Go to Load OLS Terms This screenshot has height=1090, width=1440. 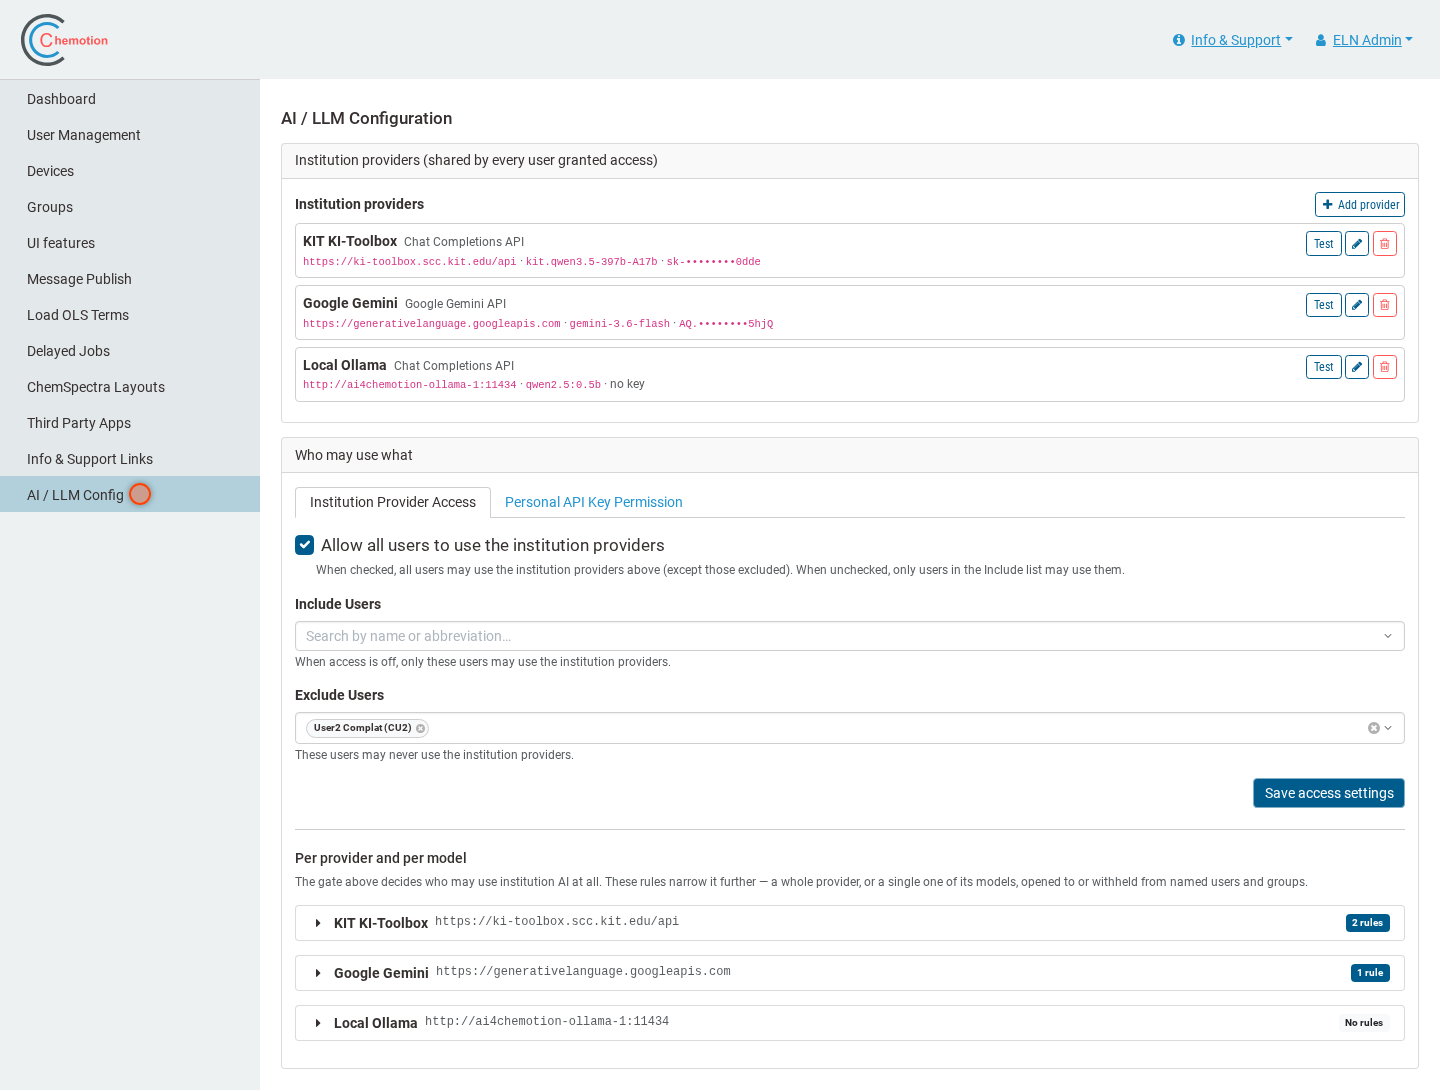(x=130, y=315)
